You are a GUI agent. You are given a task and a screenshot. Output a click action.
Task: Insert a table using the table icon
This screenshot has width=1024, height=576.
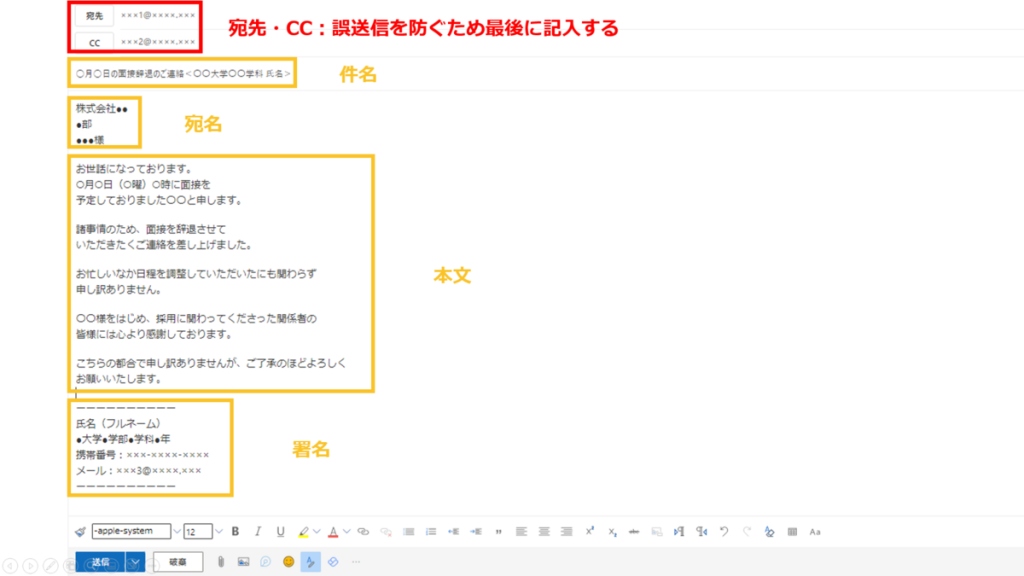click(x=792, y=532)
